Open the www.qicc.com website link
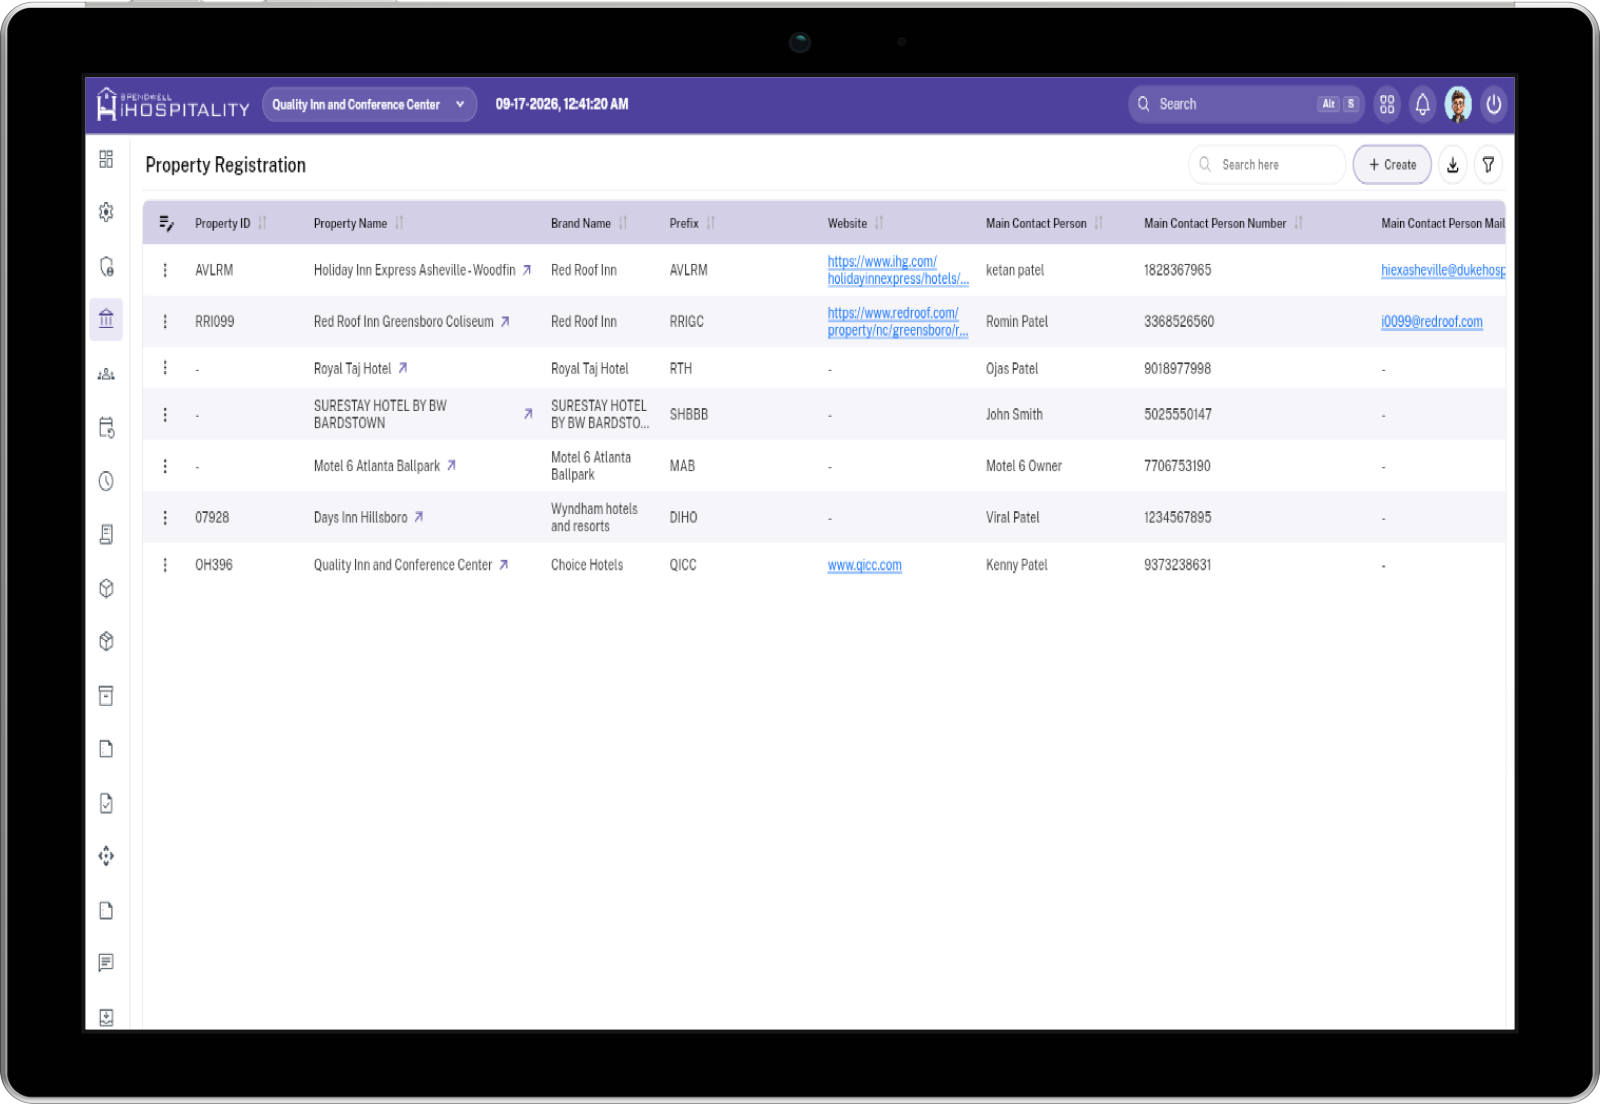 coord(865,565)
